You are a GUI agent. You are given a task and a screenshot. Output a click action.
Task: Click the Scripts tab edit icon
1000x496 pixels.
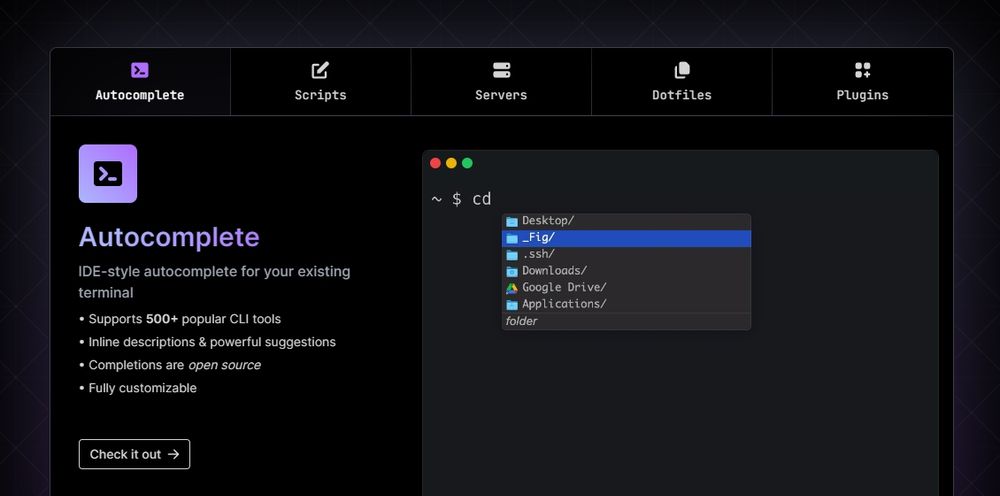320,70
